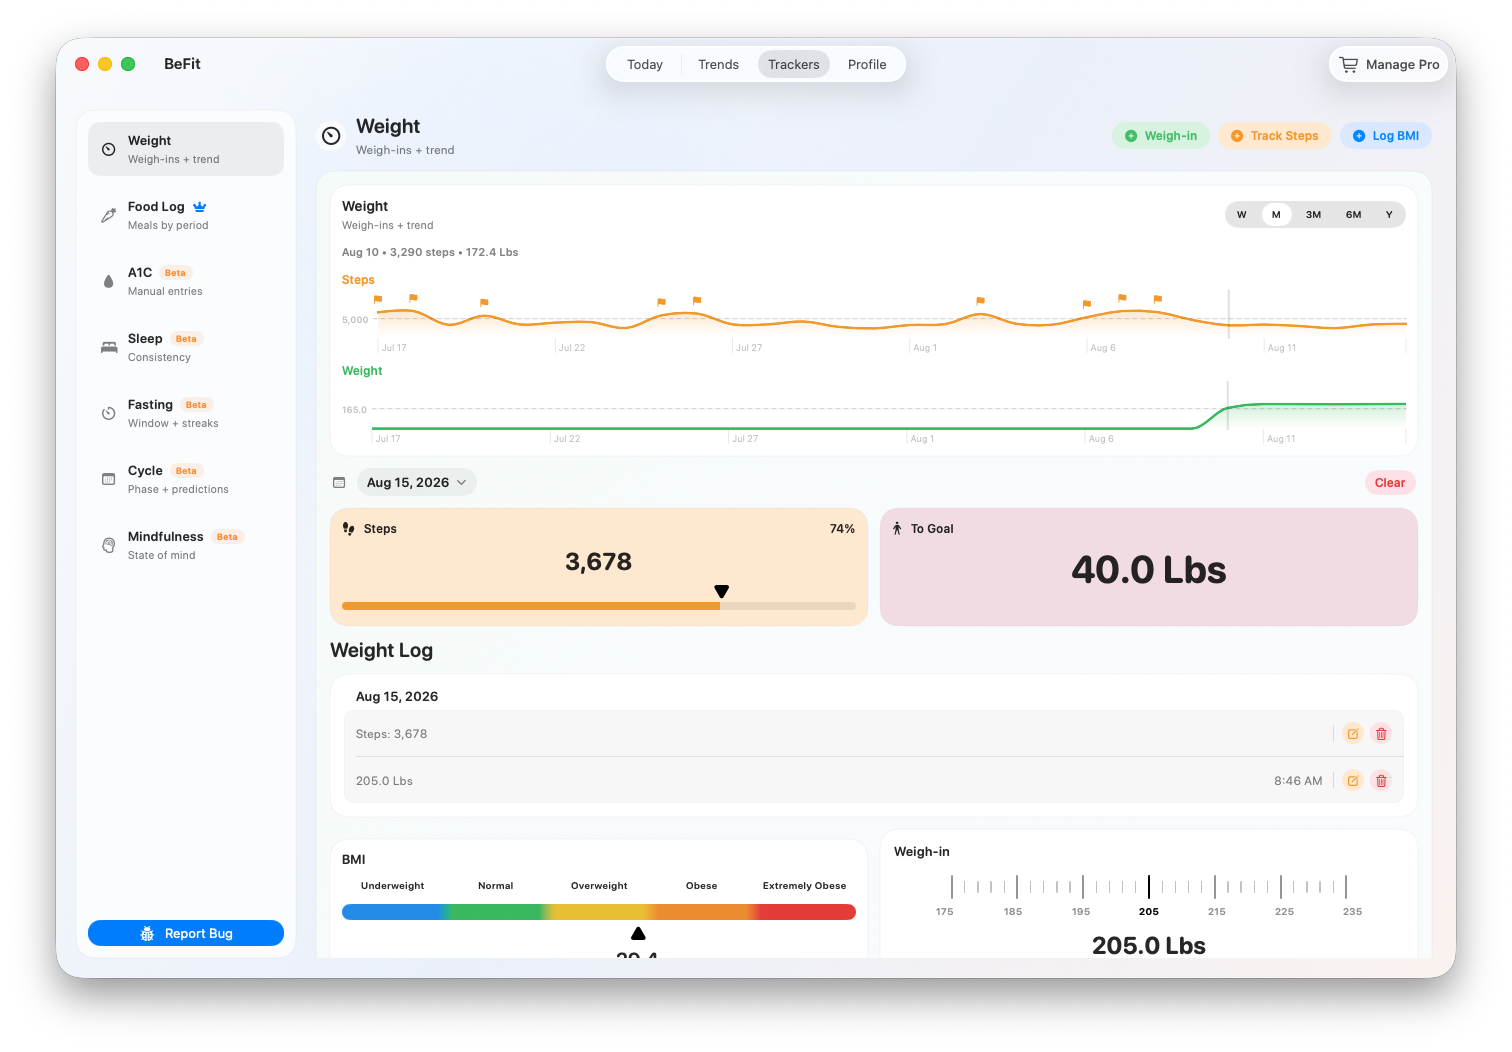Switch chart range to W (week)
1512x1052 pixels.
(1242, 215)
